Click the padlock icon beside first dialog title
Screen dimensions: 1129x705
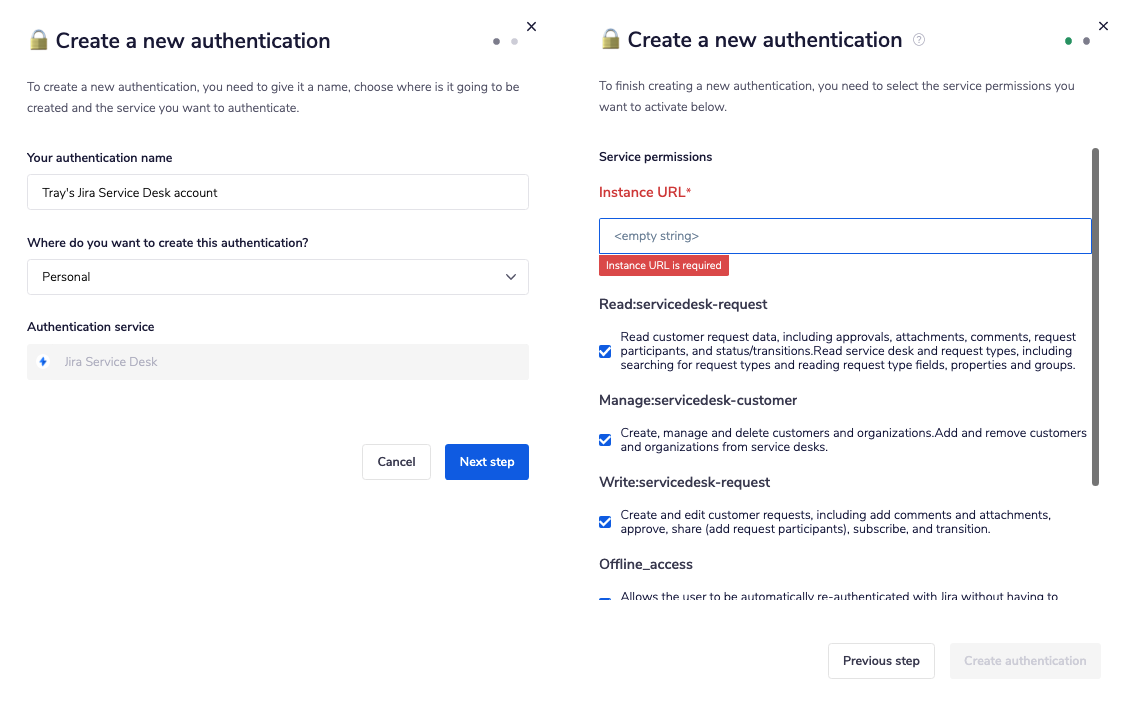click(38, 40)
